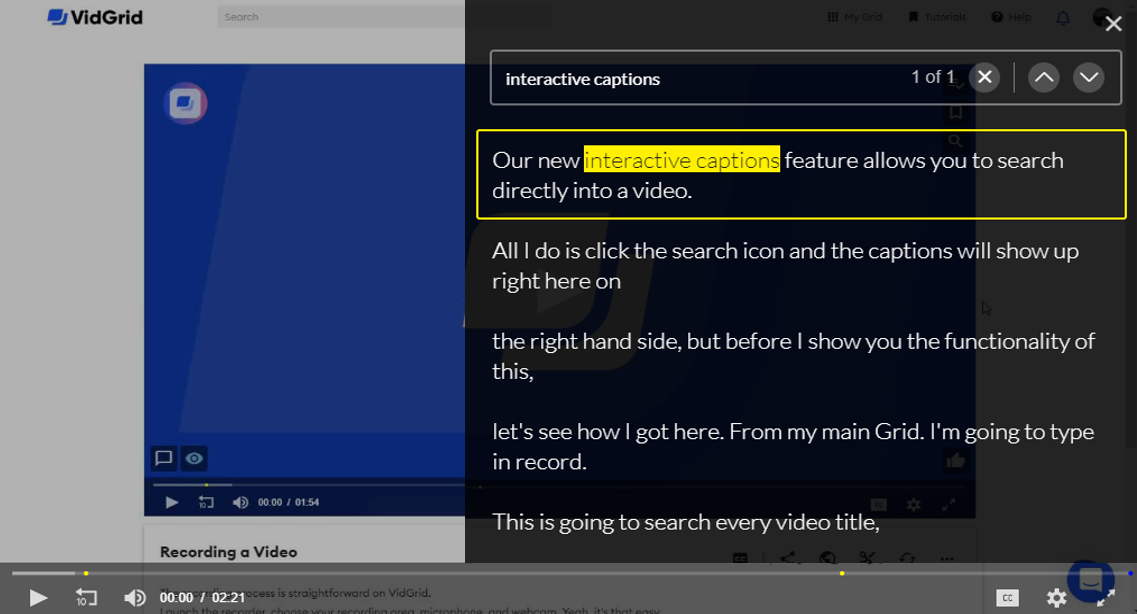1137x614 pixels.
Task: Play the video from the bottom control bar
Action: pyautogui.click(x=38, y=597)
